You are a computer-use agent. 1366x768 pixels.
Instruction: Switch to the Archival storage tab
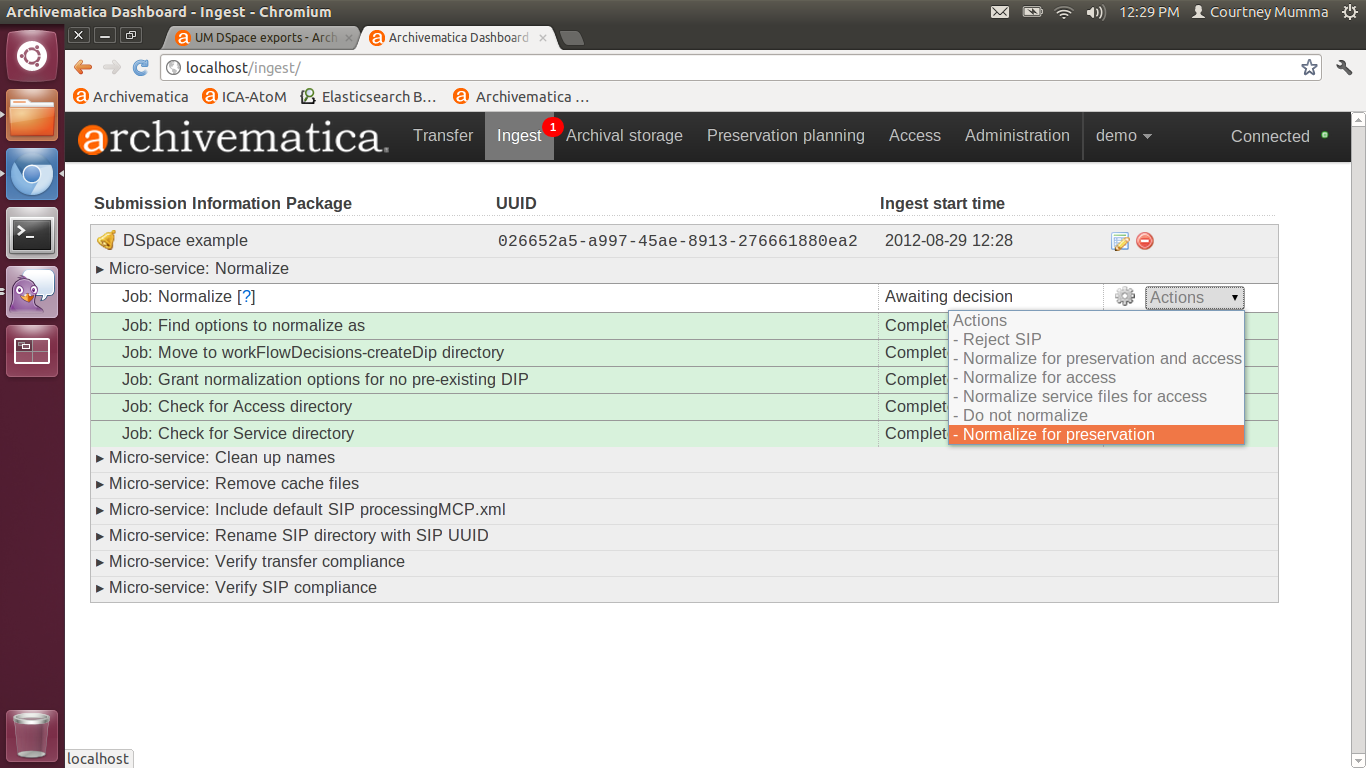624,136
